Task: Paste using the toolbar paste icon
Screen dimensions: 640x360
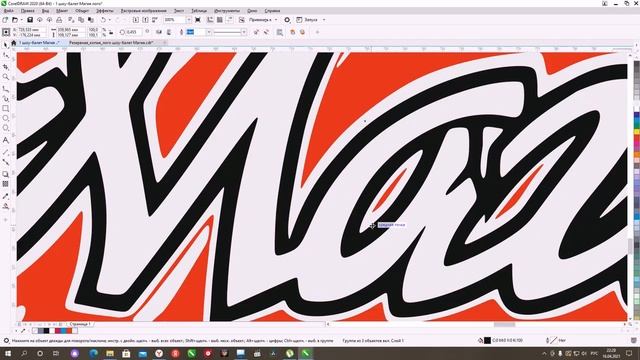Action: pos(91,20)
